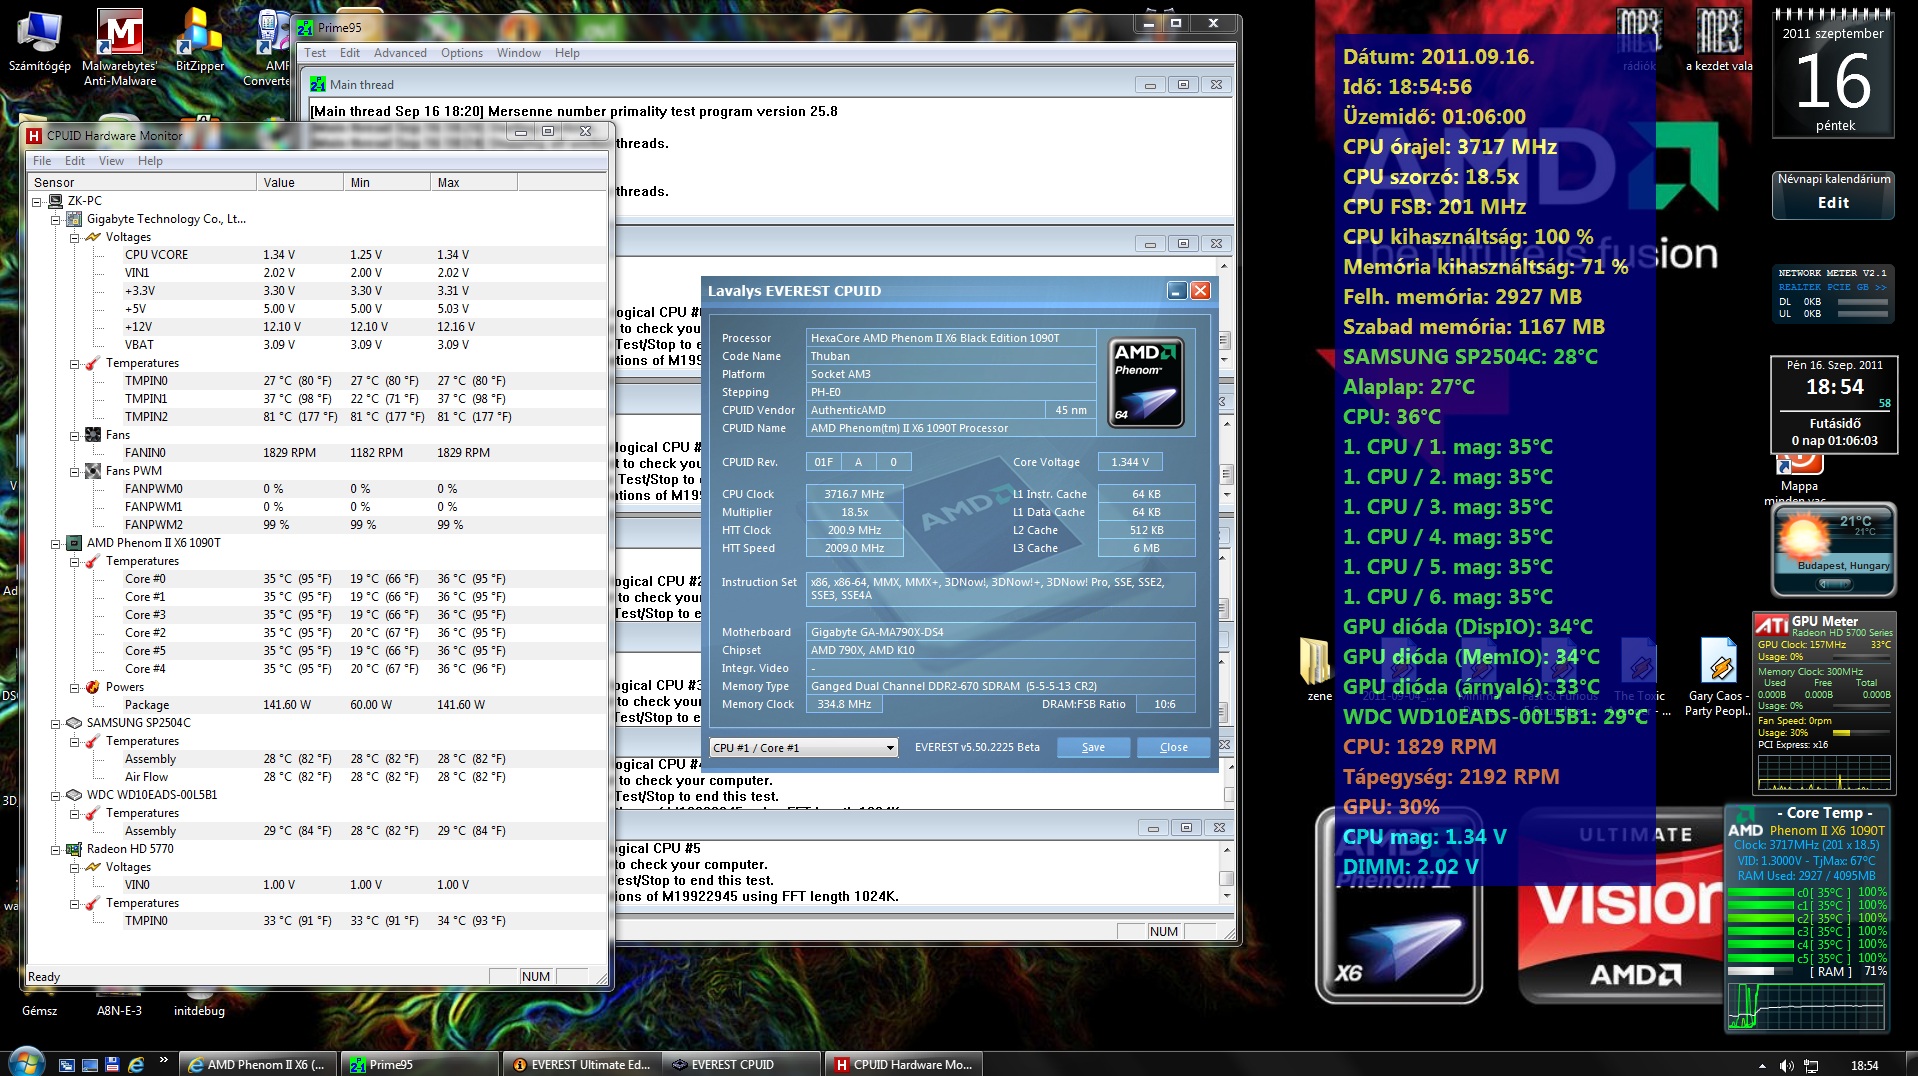Click the Sensor column header

(x=142, y=183)
